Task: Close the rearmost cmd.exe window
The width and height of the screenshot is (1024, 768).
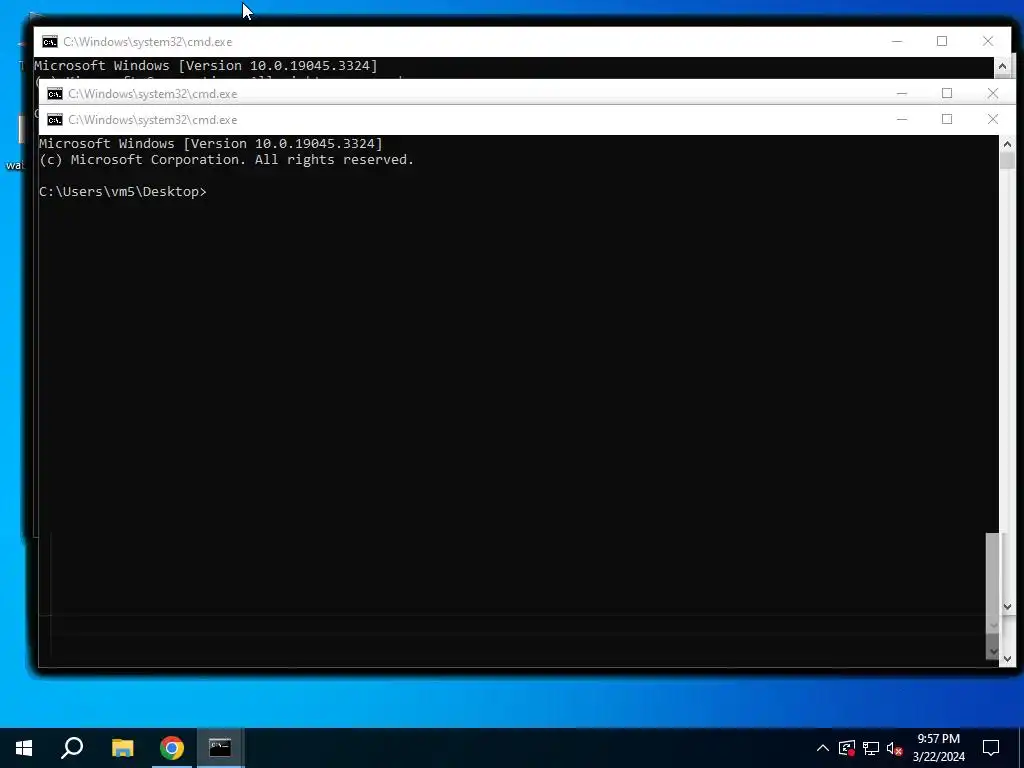Action: tap(988, 41)
